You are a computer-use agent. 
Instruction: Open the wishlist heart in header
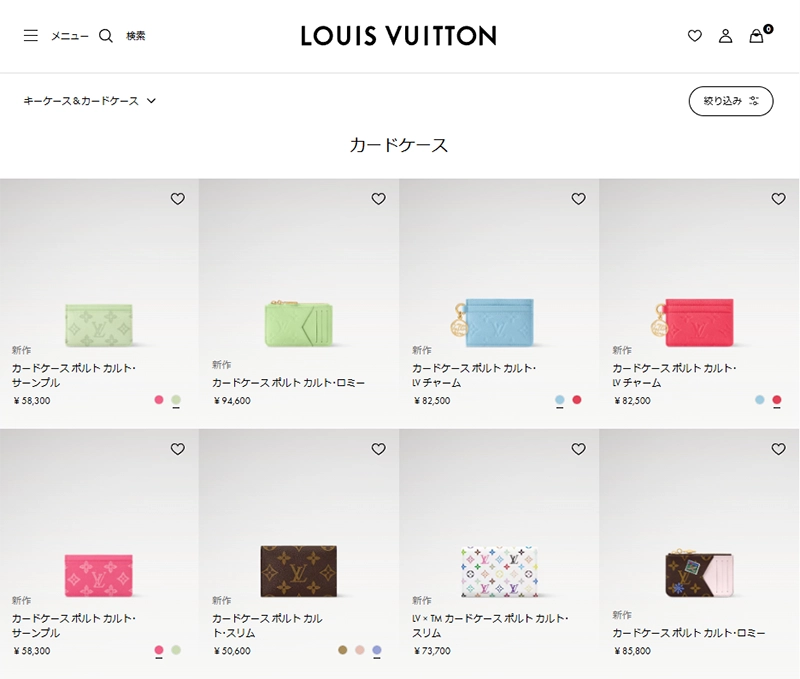[x=695, y=36]
